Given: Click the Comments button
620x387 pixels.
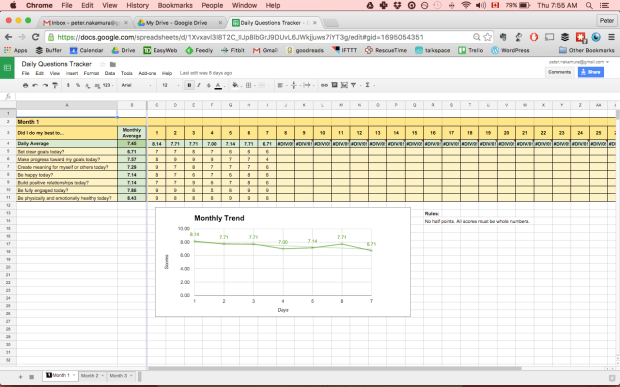Looking at the screenshot, I should (559, 72).
